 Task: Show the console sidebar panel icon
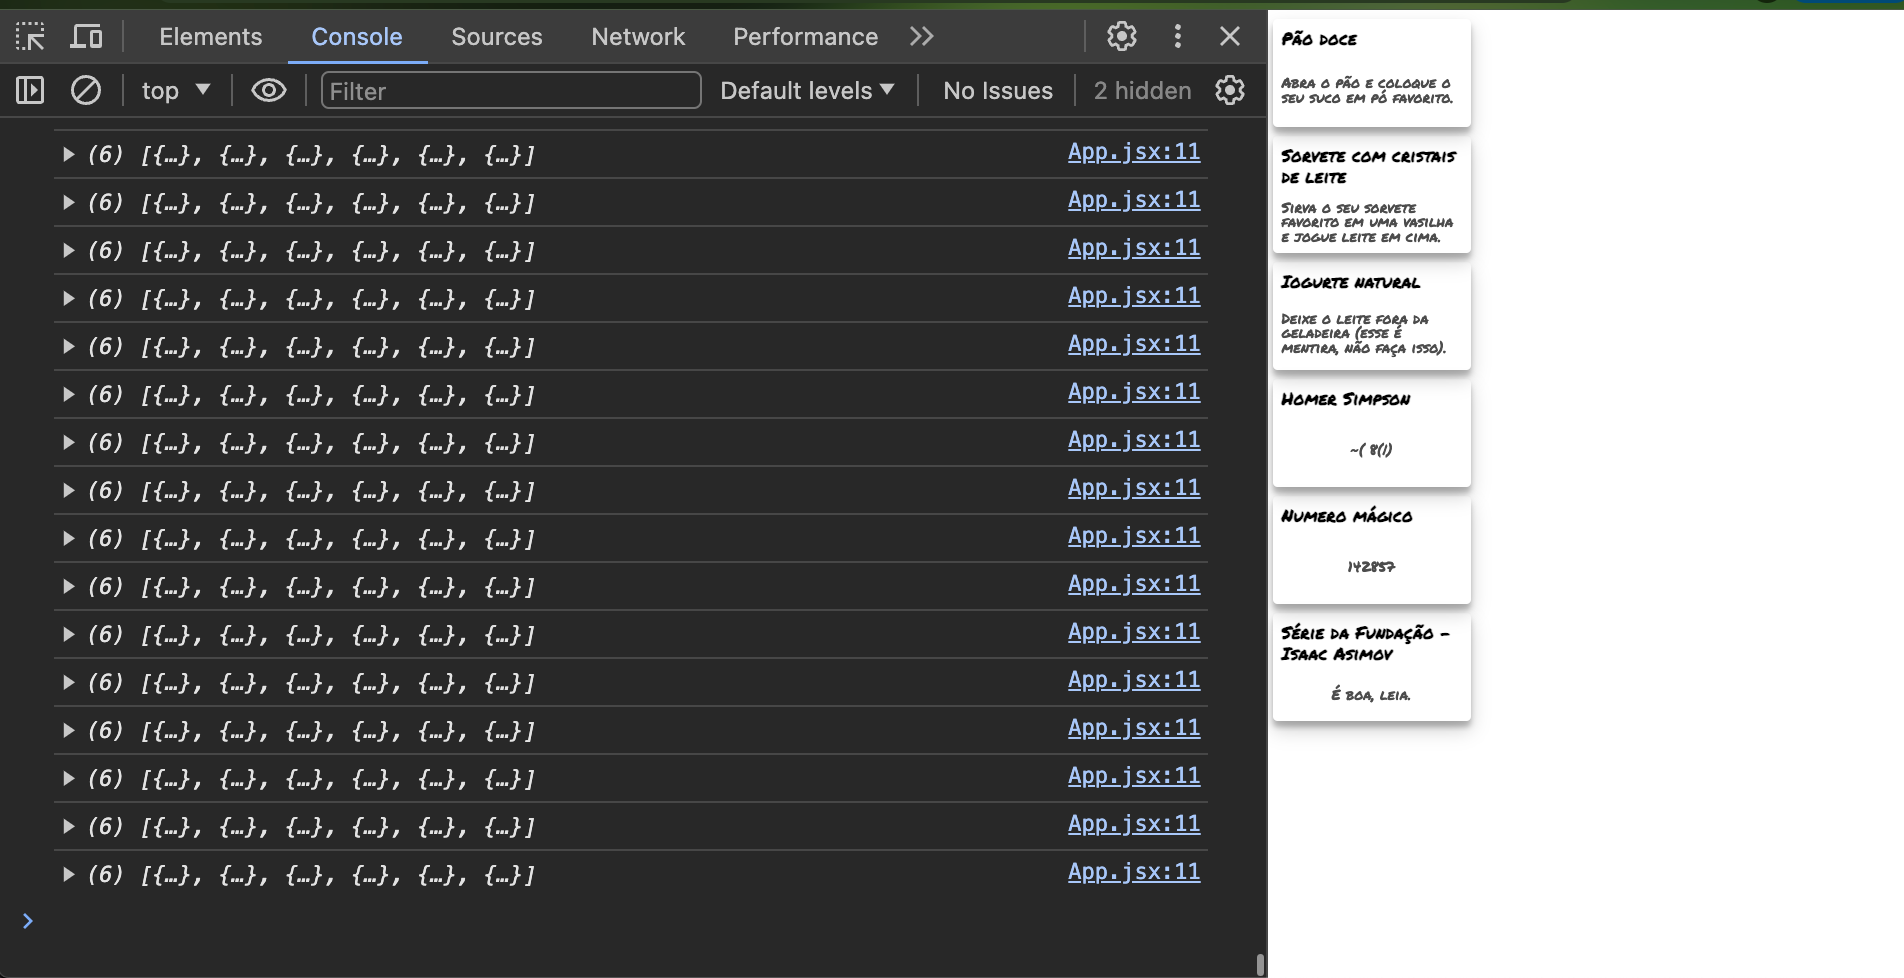(x=30, y=91)
